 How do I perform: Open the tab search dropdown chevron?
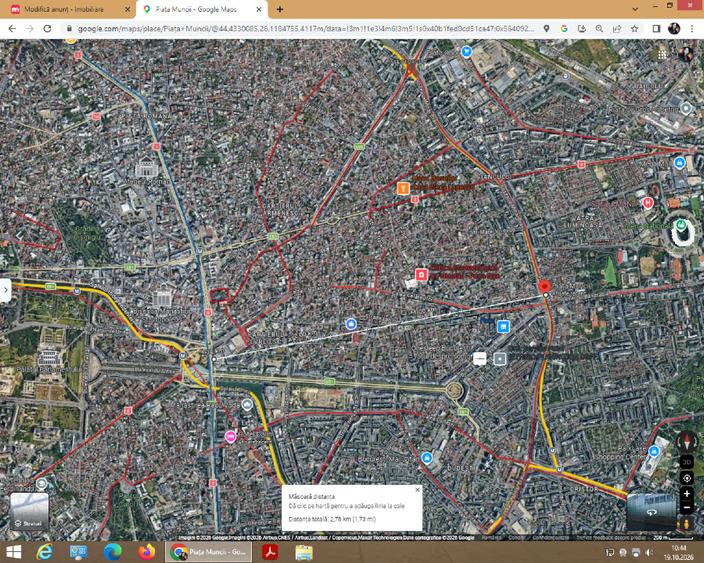coord(635,9)
